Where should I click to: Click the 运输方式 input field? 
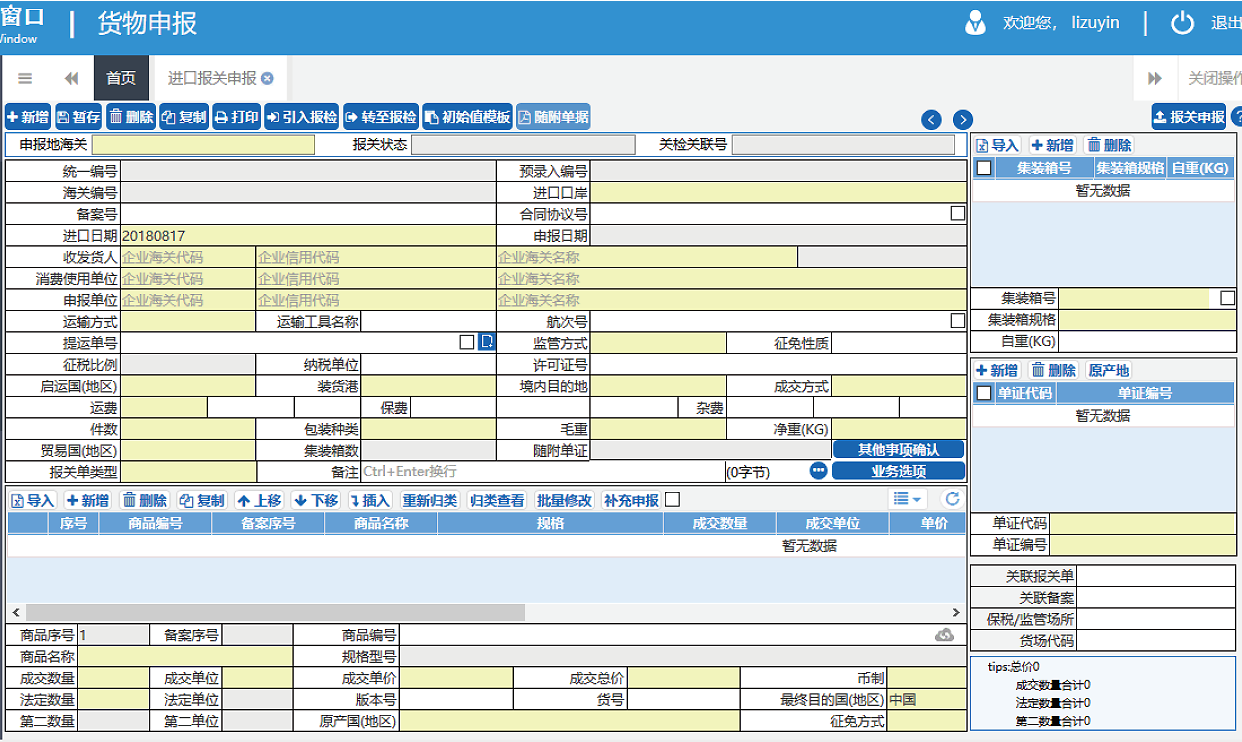coord(188,321)
